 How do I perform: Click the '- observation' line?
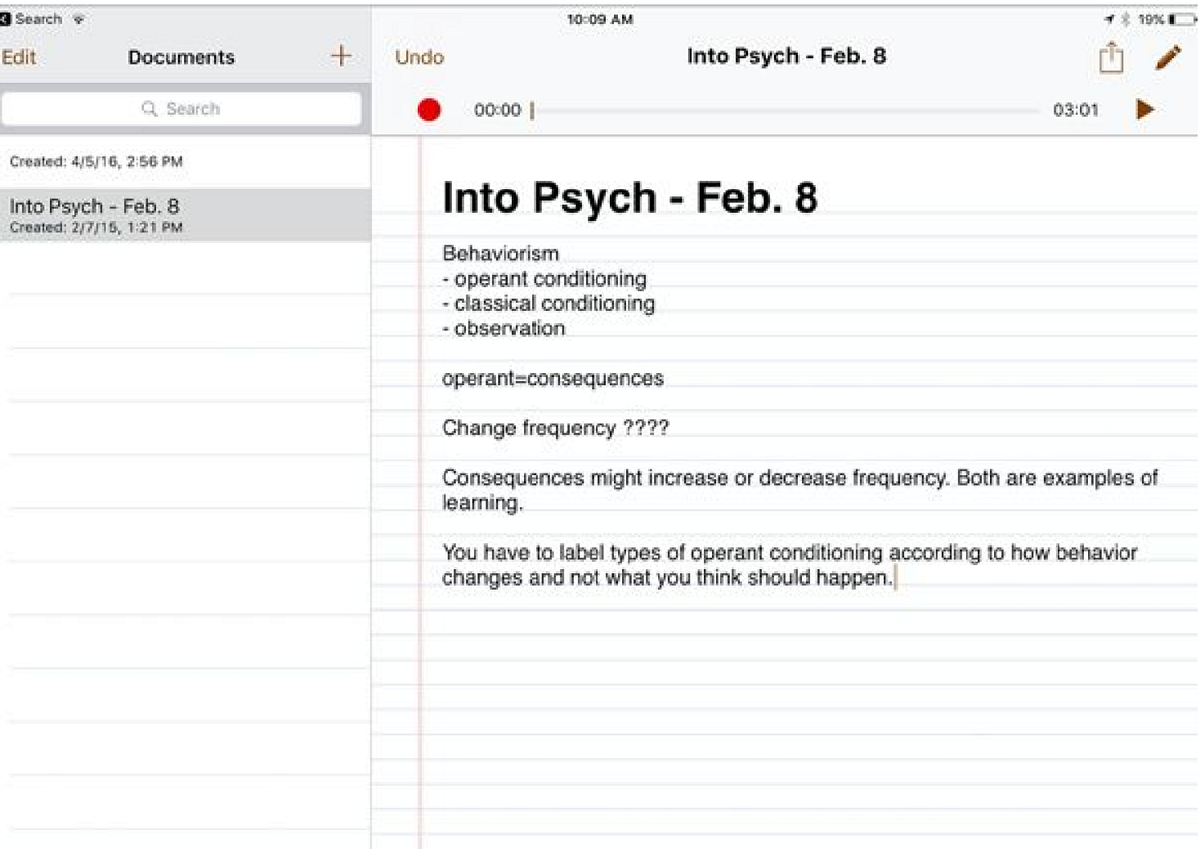pyautogui.click(x=503, y=328)
